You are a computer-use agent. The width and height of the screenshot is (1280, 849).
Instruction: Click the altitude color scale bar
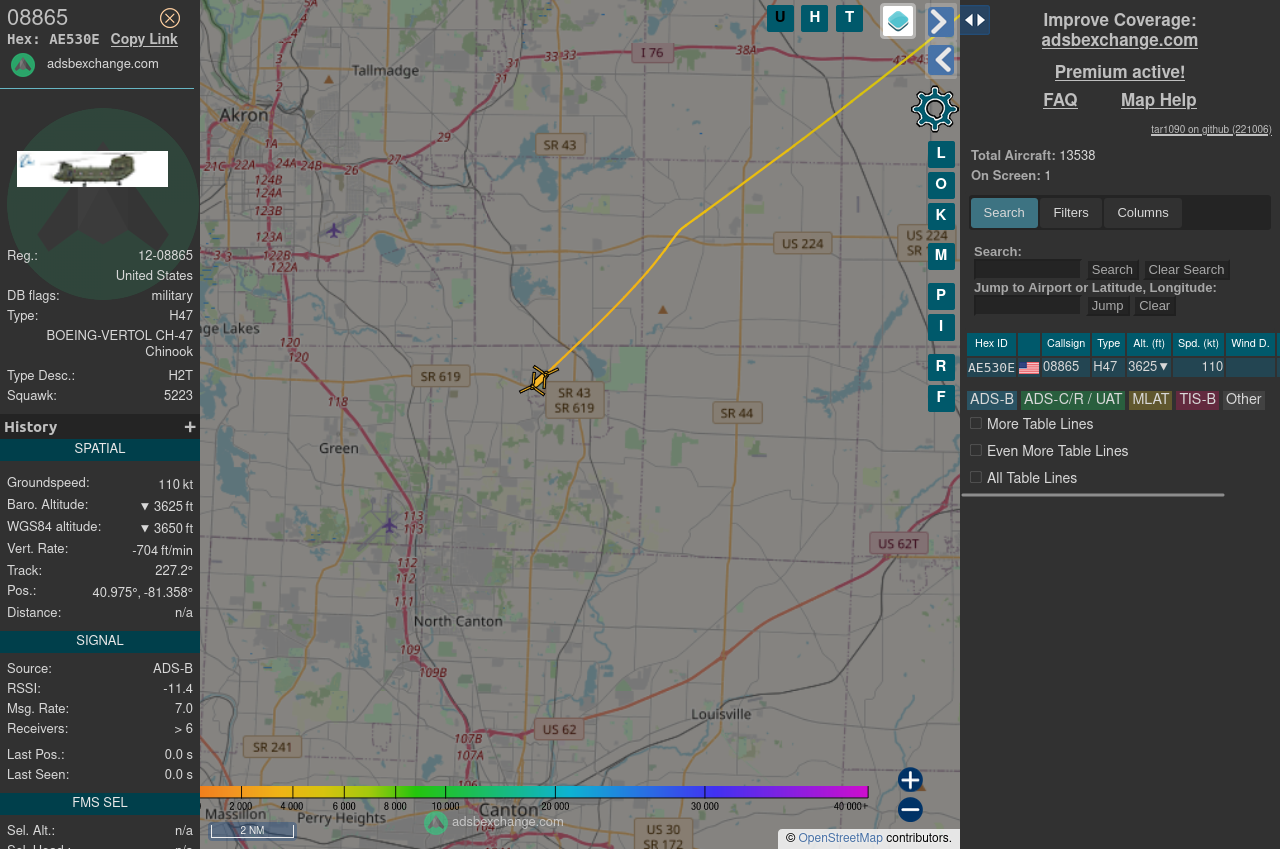click(x=534, y=792)
